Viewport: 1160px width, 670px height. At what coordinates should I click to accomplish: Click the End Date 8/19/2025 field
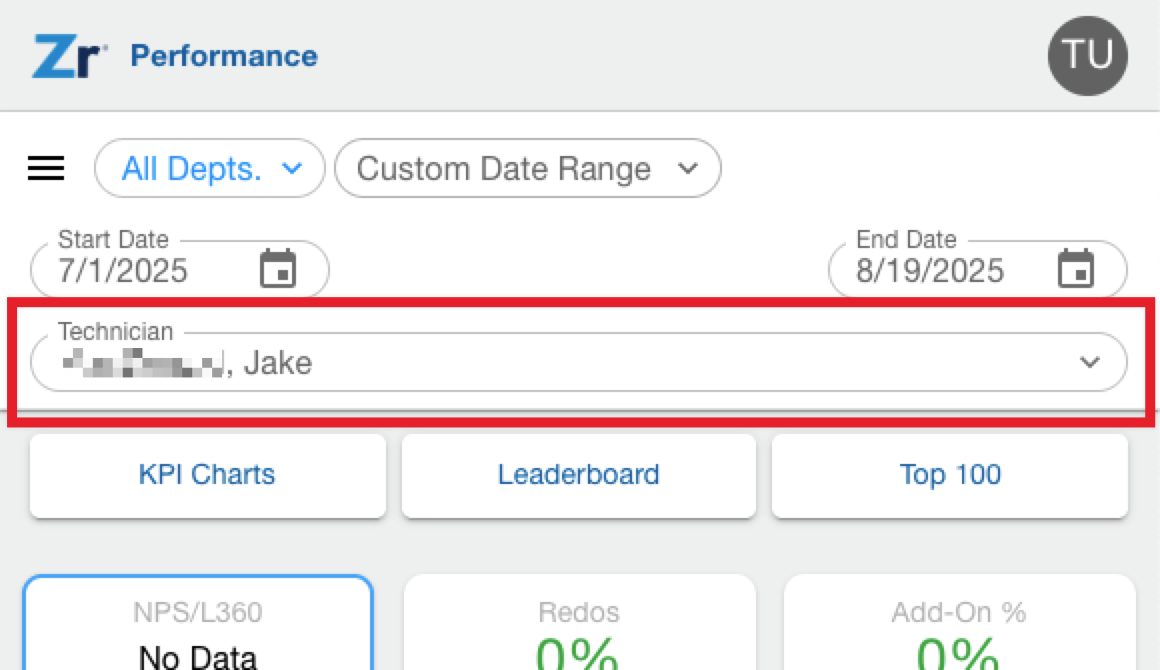click(978, 268)
